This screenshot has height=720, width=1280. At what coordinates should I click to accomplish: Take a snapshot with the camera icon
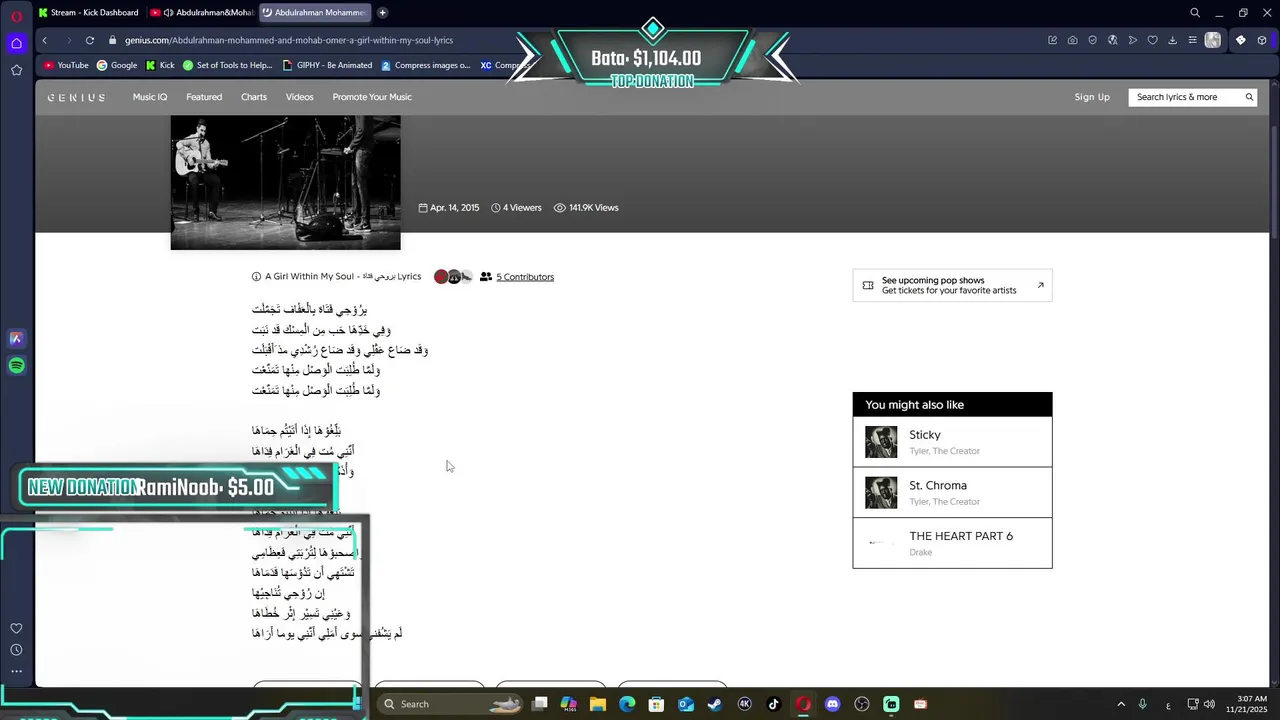click(x=1072, y=40)
